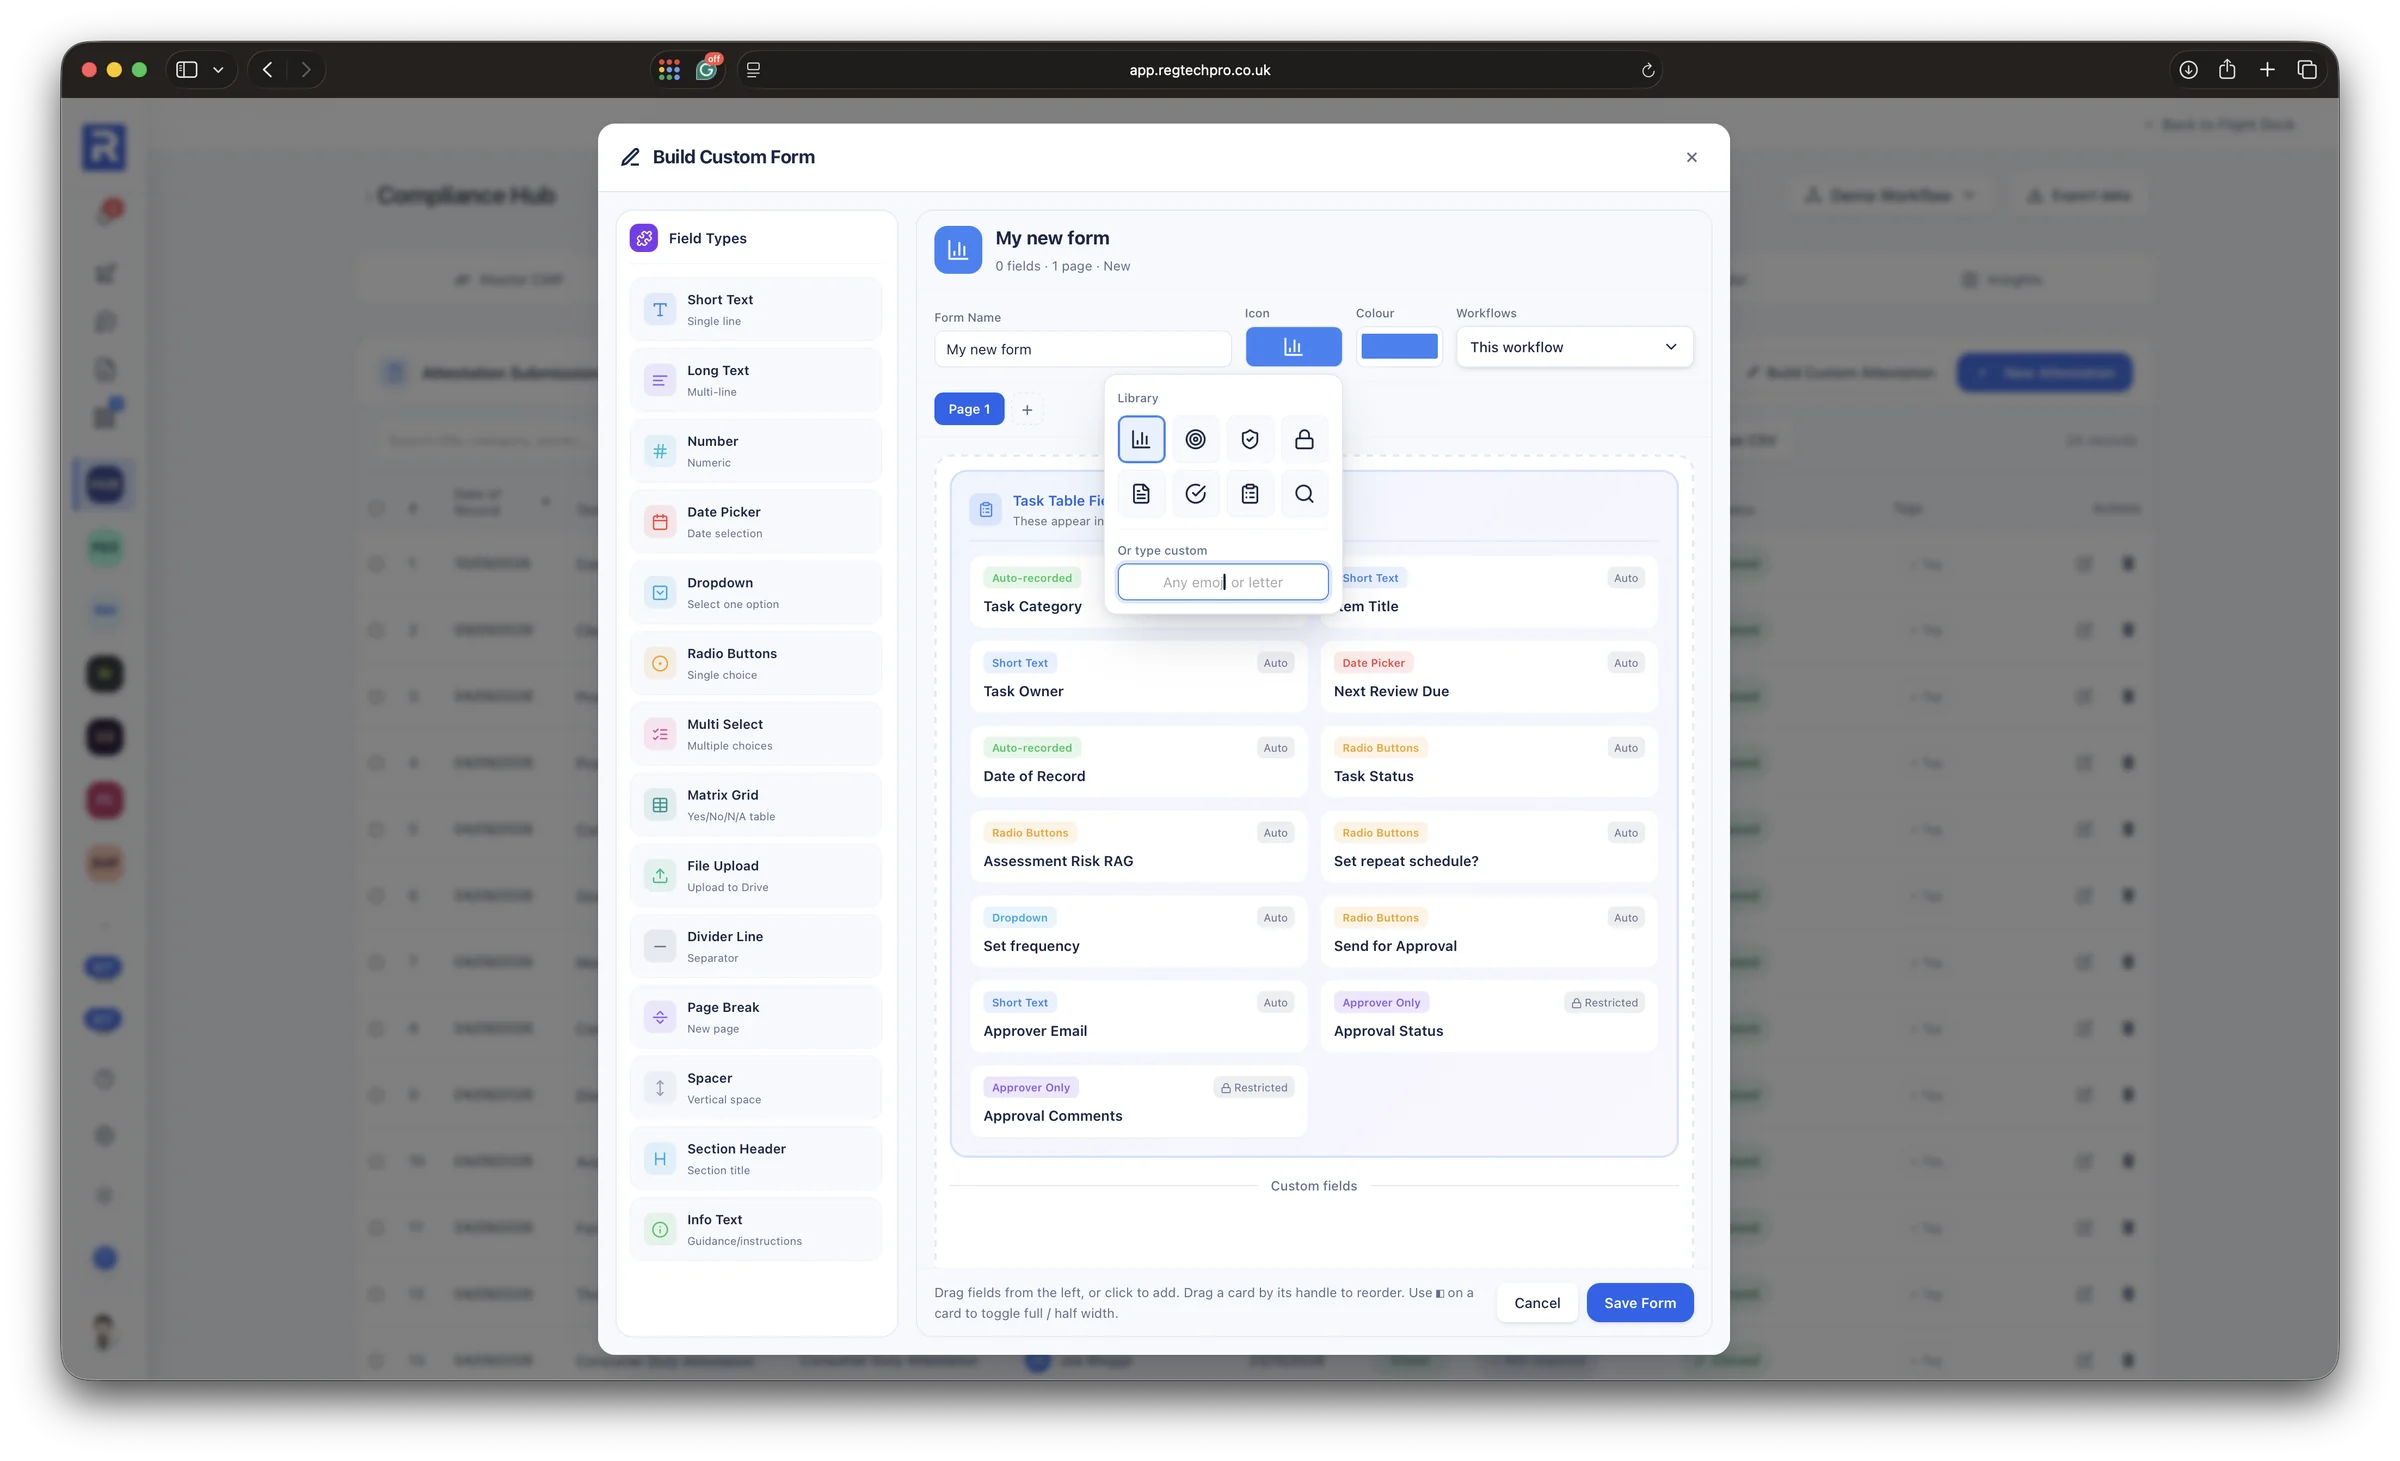Add a Matrix Grid field type
The width and height of the screenshot is (2400, 1461).
tap(756, 805)
